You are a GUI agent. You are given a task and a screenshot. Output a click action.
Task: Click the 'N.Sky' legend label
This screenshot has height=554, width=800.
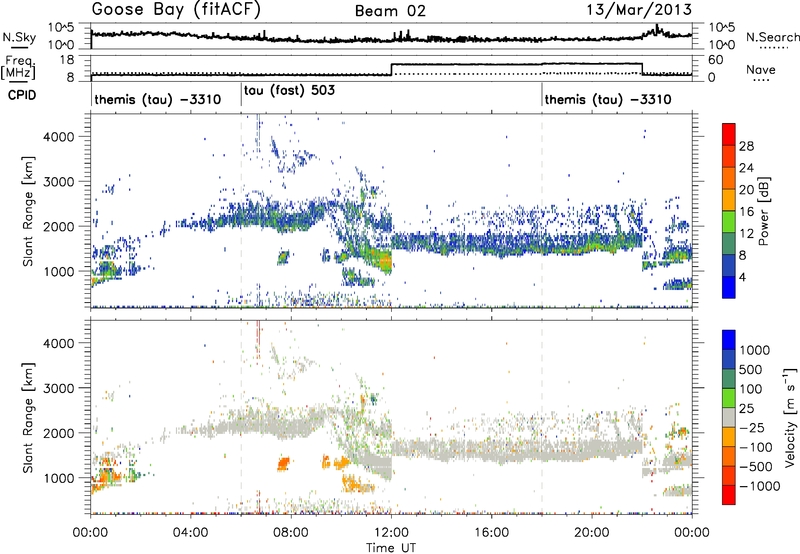19,37
